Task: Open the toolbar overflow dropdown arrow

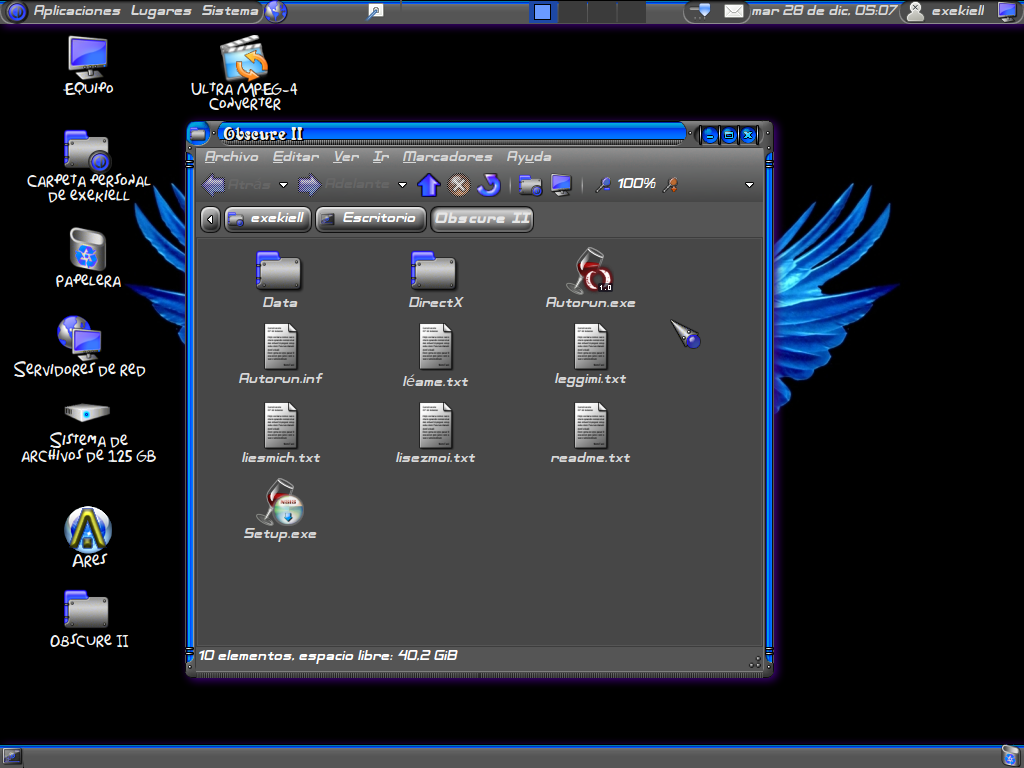Action: tap(749, 185)
